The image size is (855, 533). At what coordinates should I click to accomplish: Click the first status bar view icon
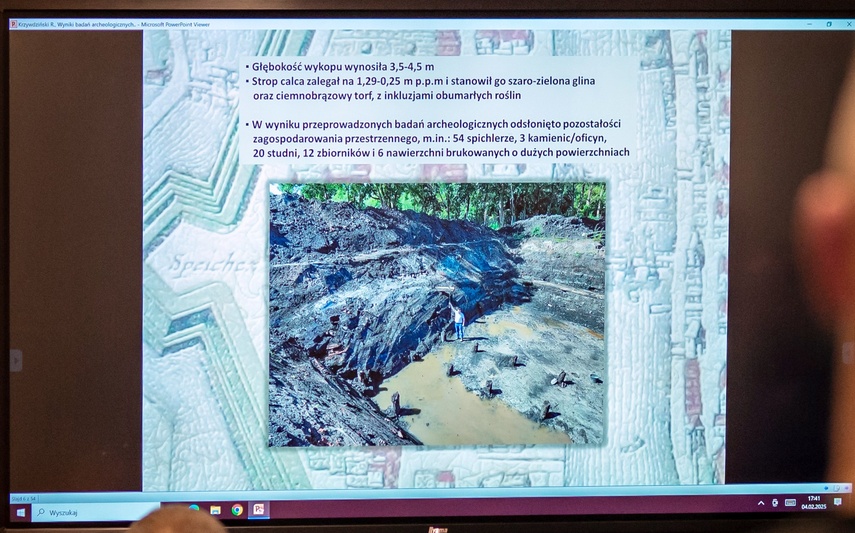[x=826, y=488]
